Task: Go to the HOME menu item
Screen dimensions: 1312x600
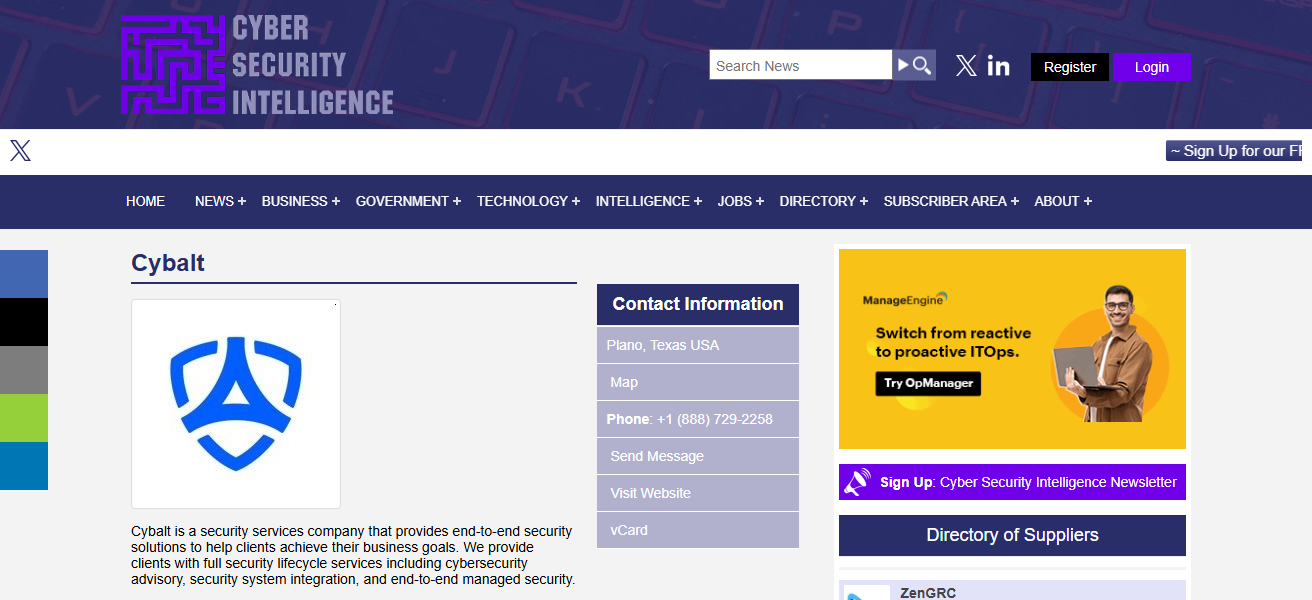Action: (x=145, y=201)
